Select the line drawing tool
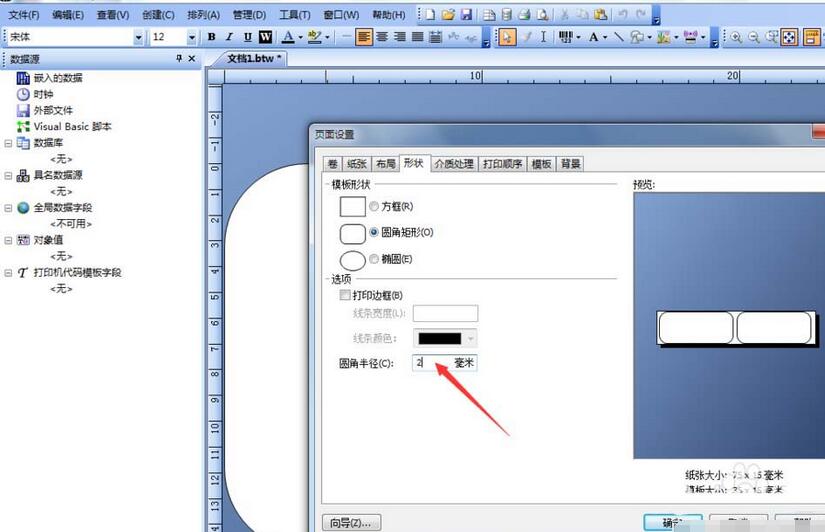 pyautogui.click(x=619, y=37)
